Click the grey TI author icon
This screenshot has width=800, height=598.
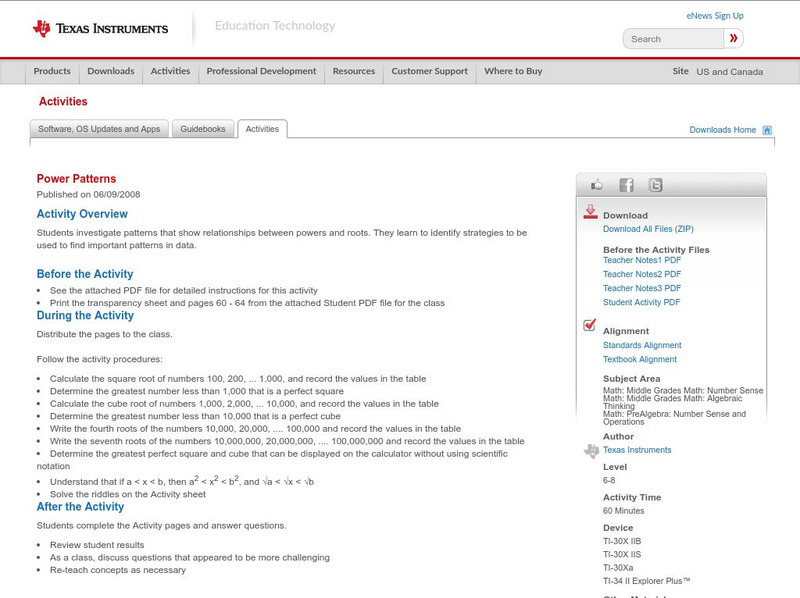pos(591,451)
